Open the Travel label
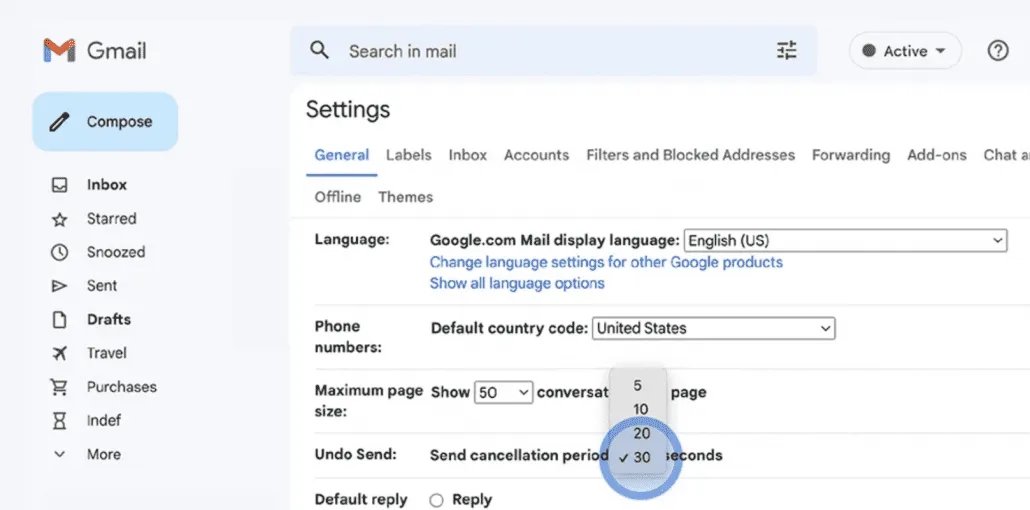The width and height of the screenshot is (1030, 510). pos(106,353)
